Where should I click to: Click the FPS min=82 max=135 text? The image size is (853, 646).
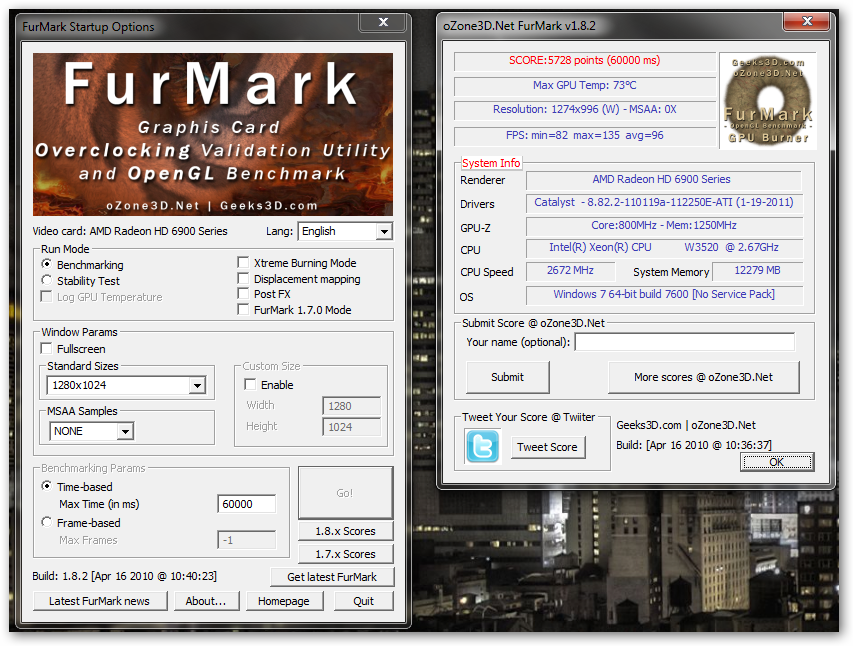584,135
